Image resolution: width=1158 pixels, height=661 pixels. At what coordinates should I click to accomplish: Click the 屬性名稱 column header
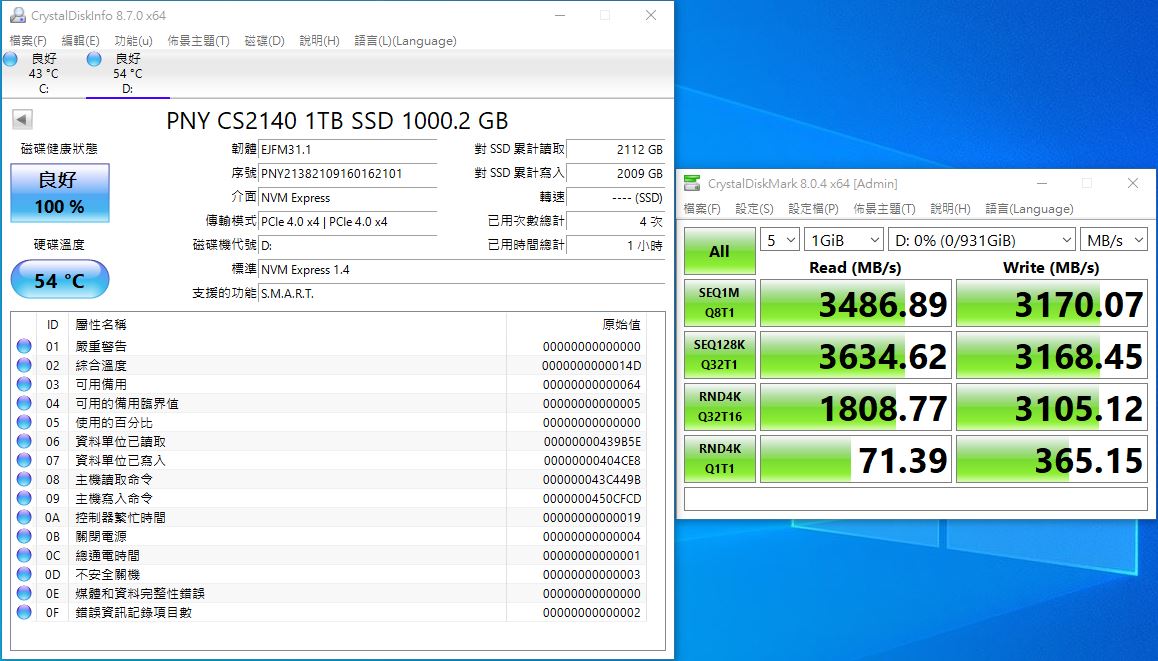(x=287, y=324)
